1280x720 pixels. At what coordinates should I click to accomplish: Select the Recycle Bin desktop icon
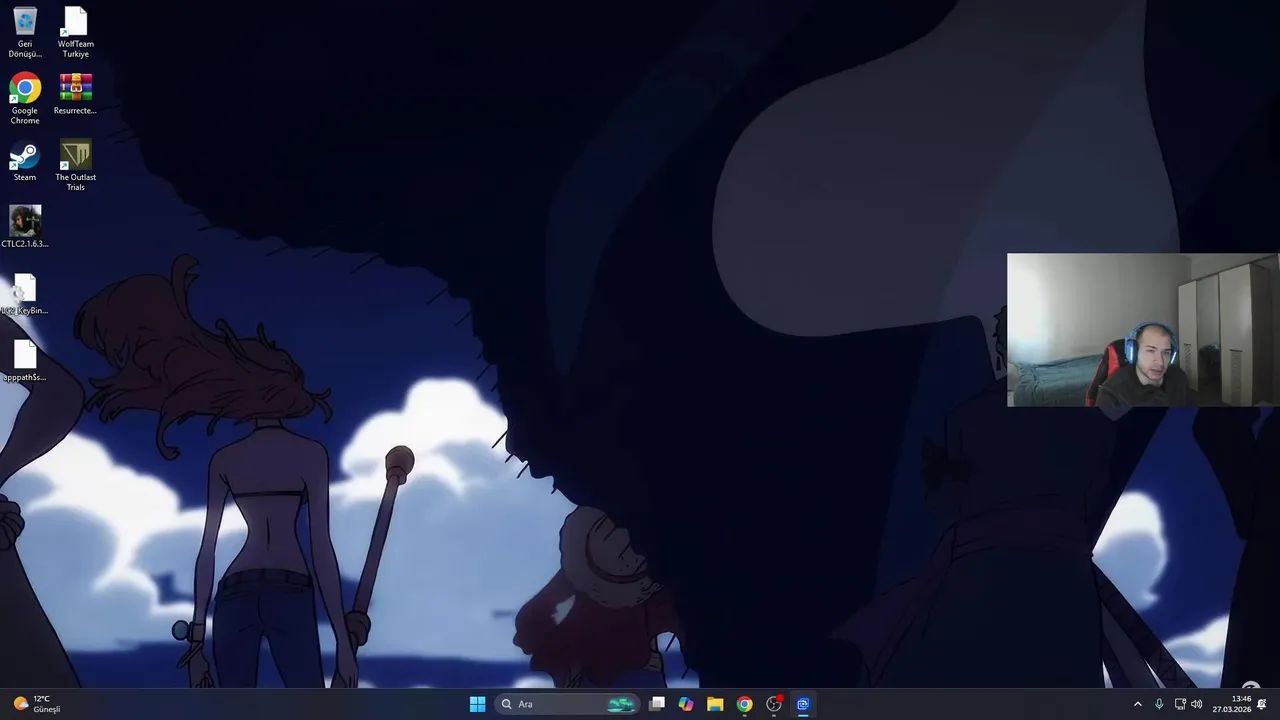pos(25,31)
